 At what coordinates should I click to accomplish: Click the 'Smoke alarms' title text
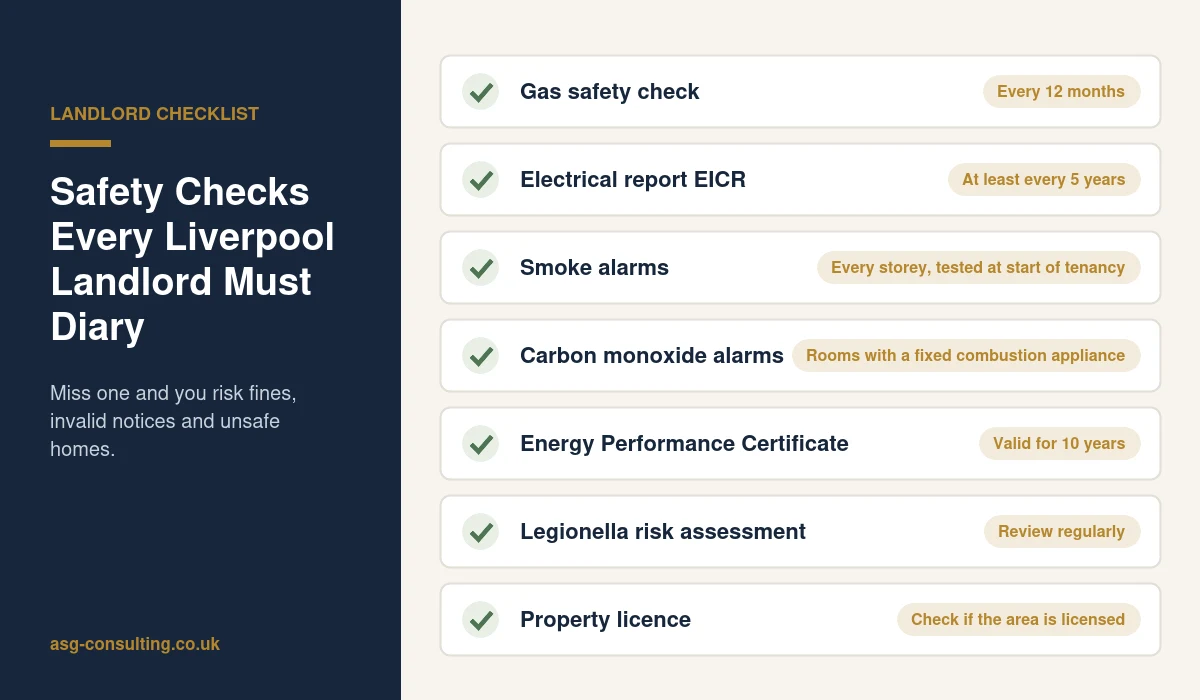click(594, 268)
